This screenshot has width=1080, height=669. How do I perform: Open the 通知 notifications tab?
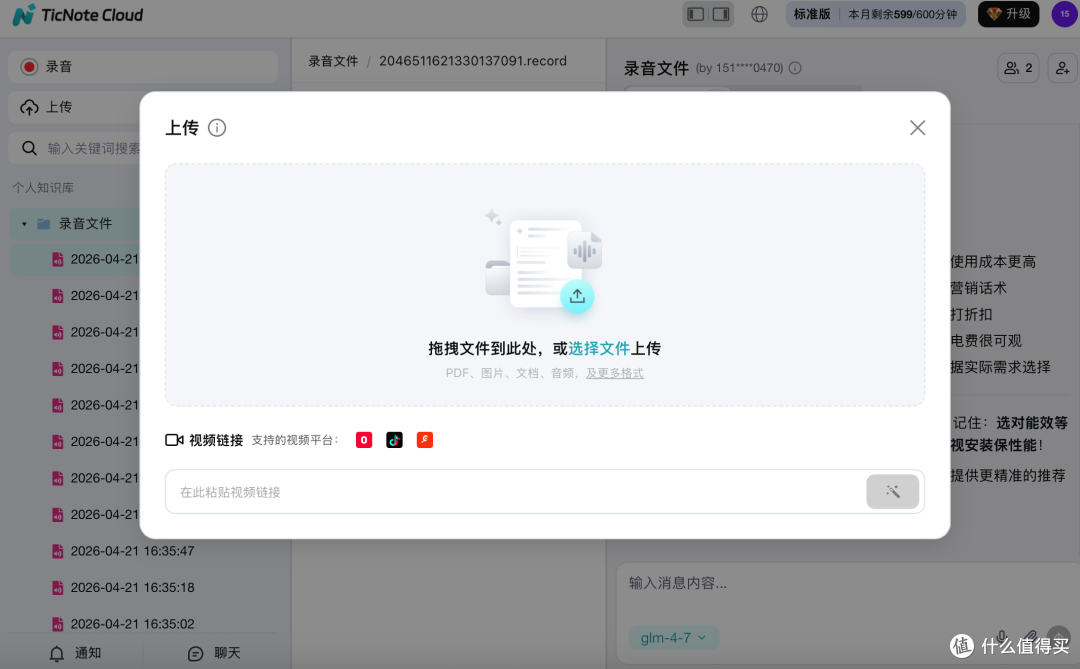click(x=76, y=652)
